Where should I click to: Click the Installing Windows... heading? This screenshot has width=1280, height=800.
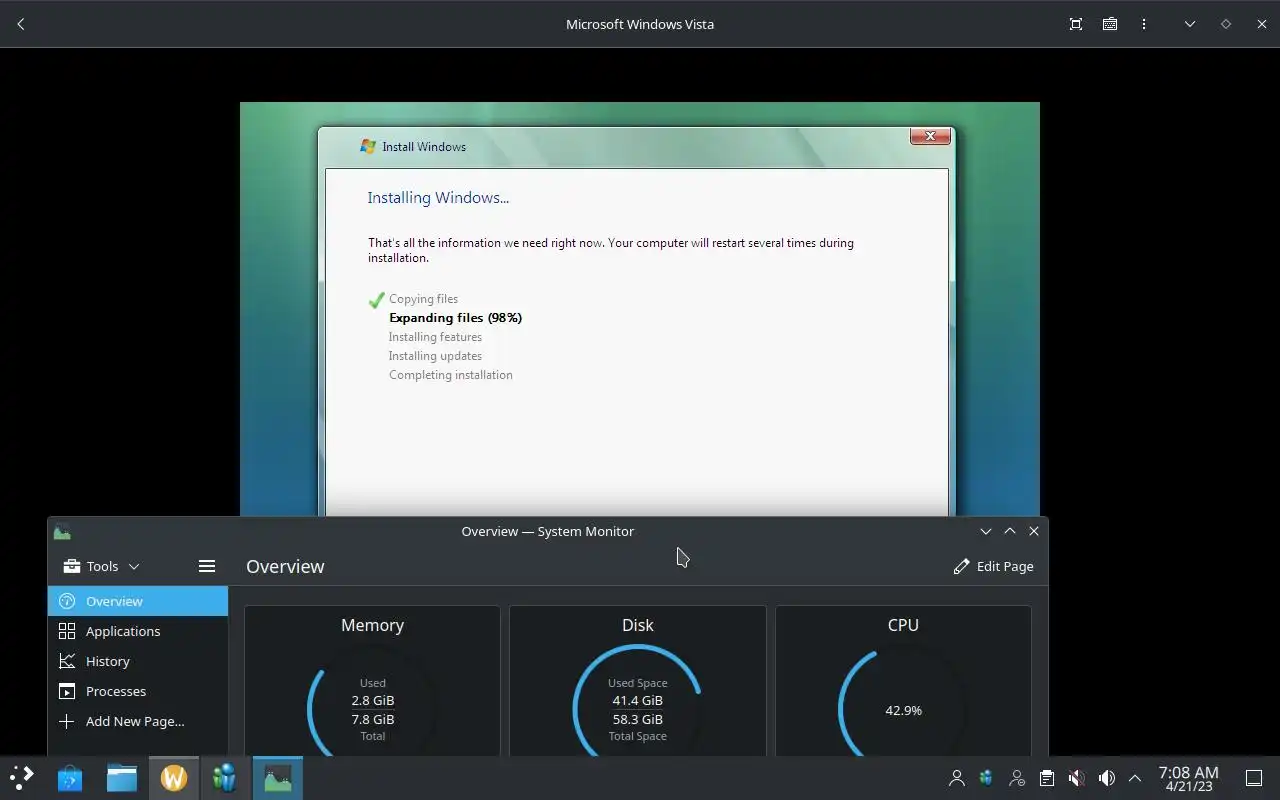[x=438, y=198]
